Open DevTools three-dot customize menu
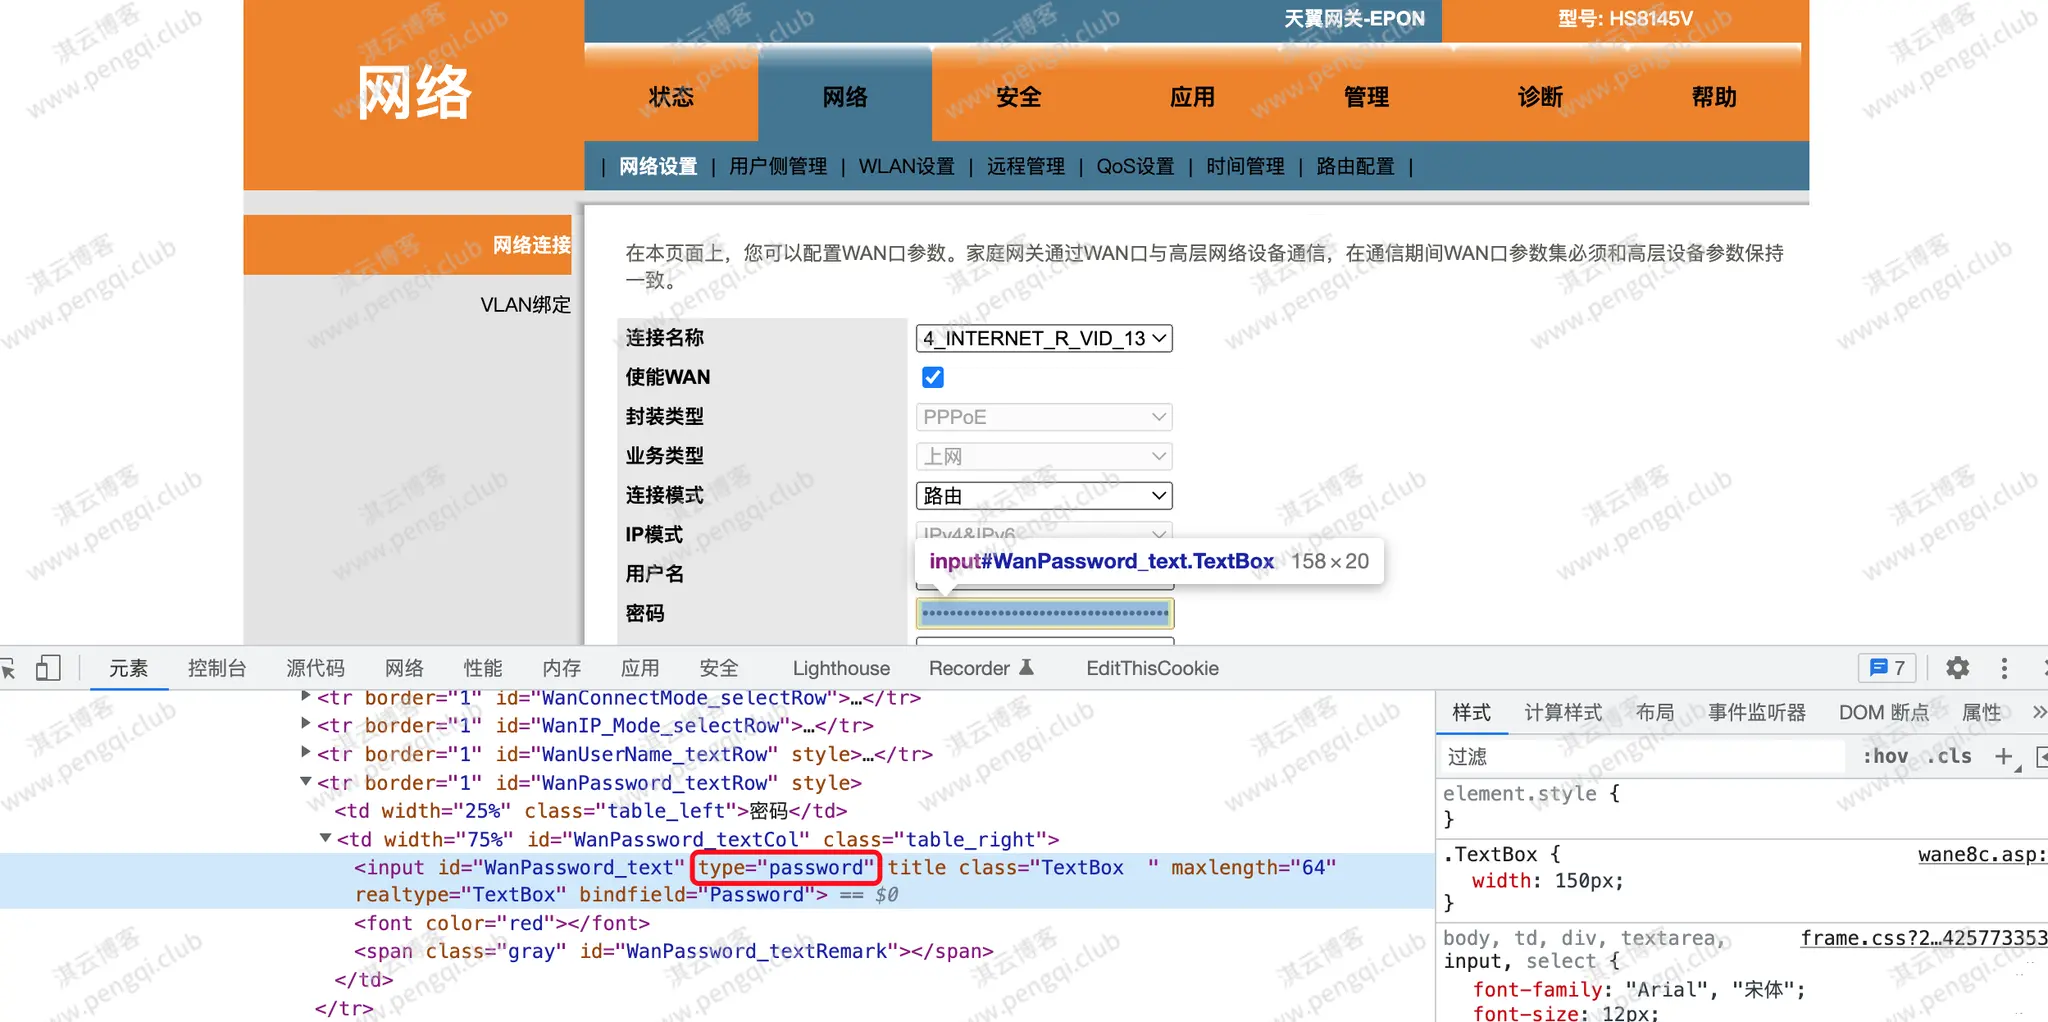 [2004, 668]
